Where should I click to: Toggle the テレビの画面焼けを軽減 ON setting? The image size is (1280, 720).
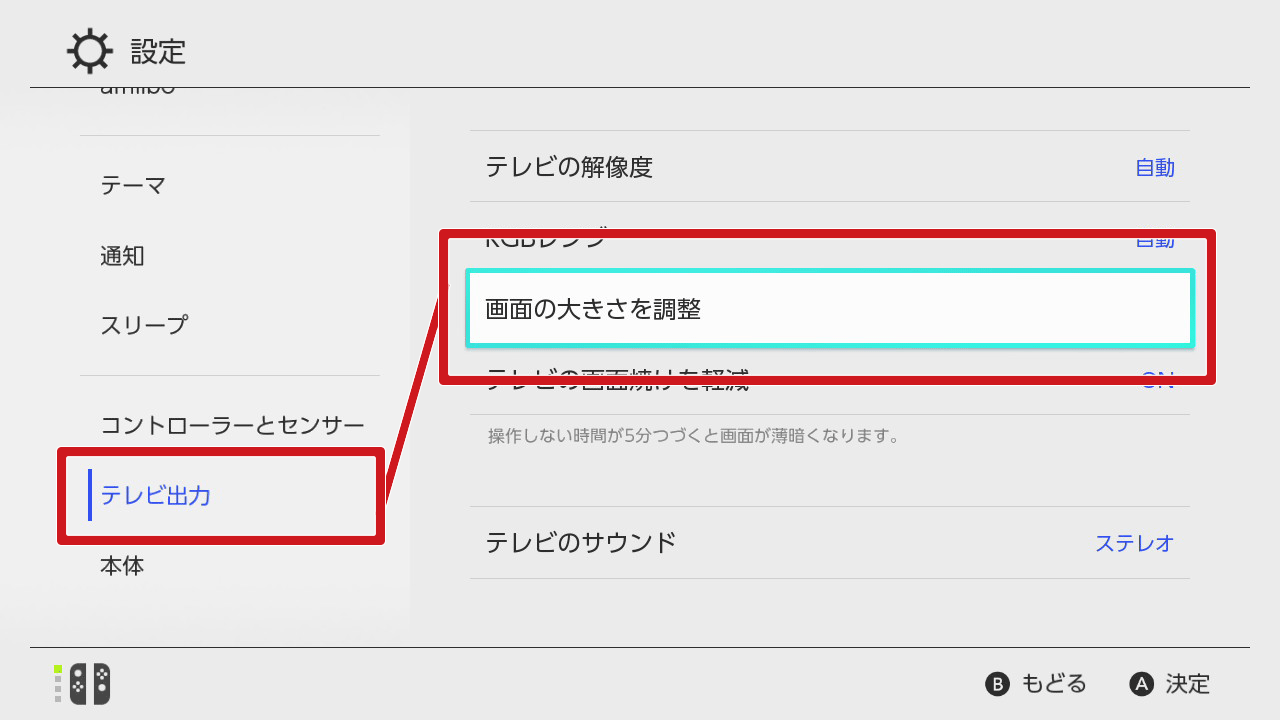point(1157,380)
